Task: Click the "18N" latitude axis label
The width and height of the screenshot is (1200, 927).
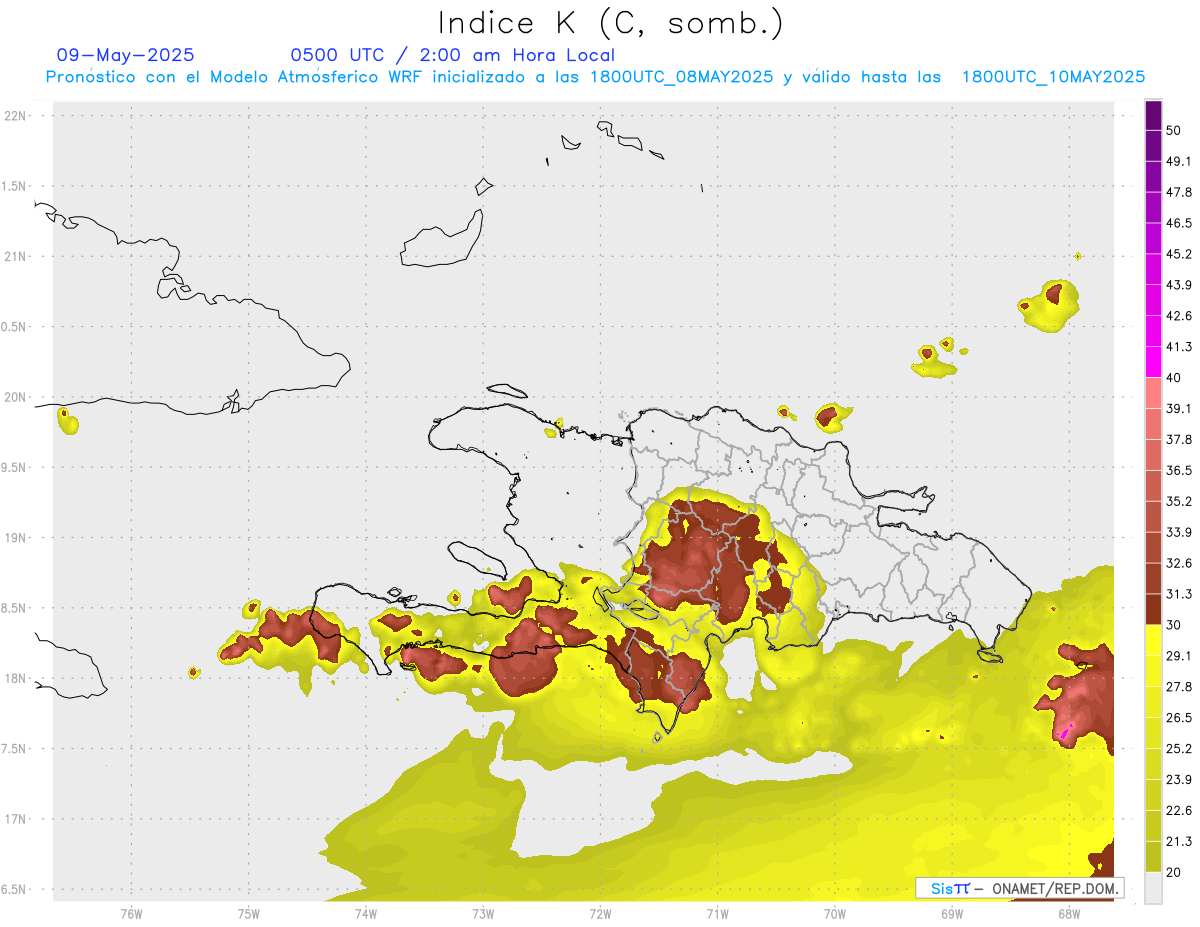Action: pyautogui.click(x=17, y=679)
